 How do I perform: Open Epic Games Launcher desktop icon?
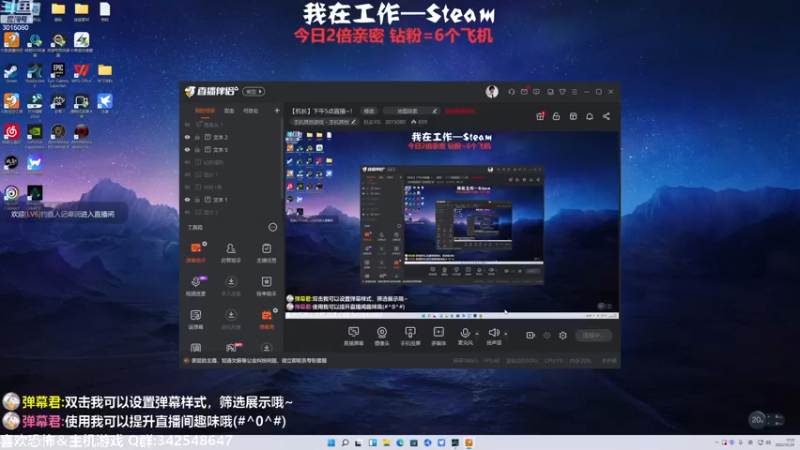click(x=58, y=73)
